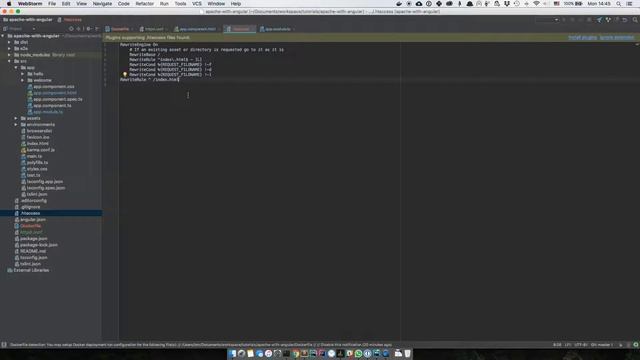Image resolution: width=640 pixels, height=360 pixels.
Task: Click the RewriteEngine On line in editor
Action: tap(139, 44)
